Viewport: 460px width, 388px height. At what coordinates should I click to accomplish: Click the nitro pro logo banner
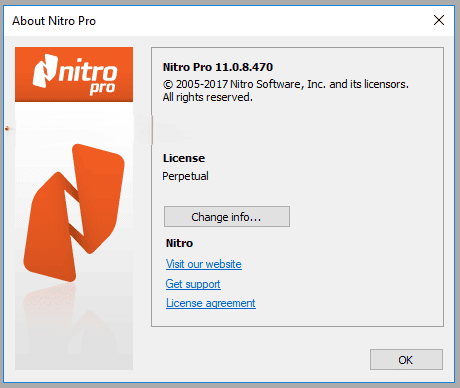[74, 74]
